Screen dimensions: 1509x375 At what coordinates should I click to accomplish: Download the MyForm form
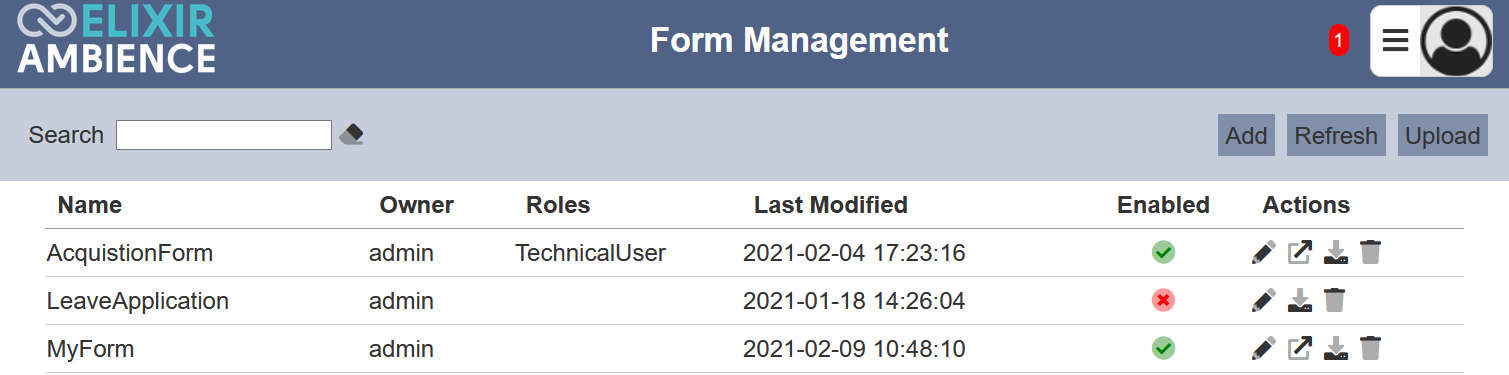pyautogui.click(x=1335, y=349)
